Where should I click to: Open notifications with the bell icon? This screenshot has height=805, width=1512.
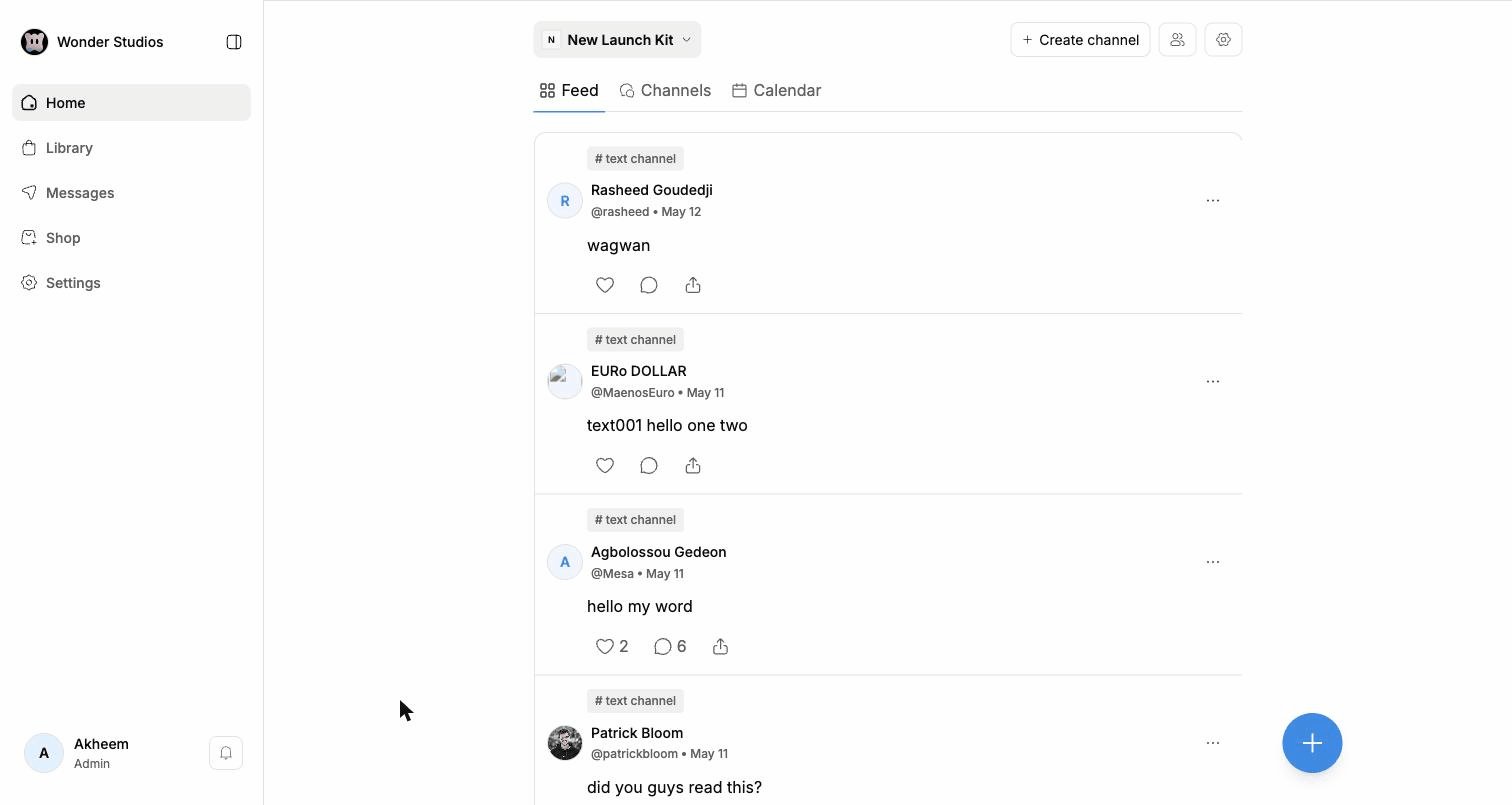[x=226, y=753]
